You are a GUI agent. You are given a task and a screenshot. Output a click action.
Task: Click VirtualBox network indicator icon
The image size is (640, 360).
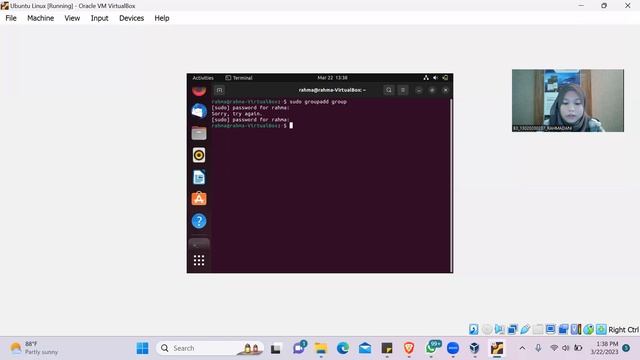tap(512, 329)
